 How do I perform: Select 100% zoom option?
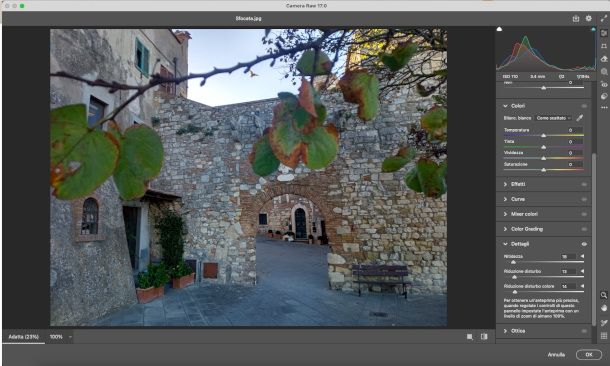coord(56,337)
